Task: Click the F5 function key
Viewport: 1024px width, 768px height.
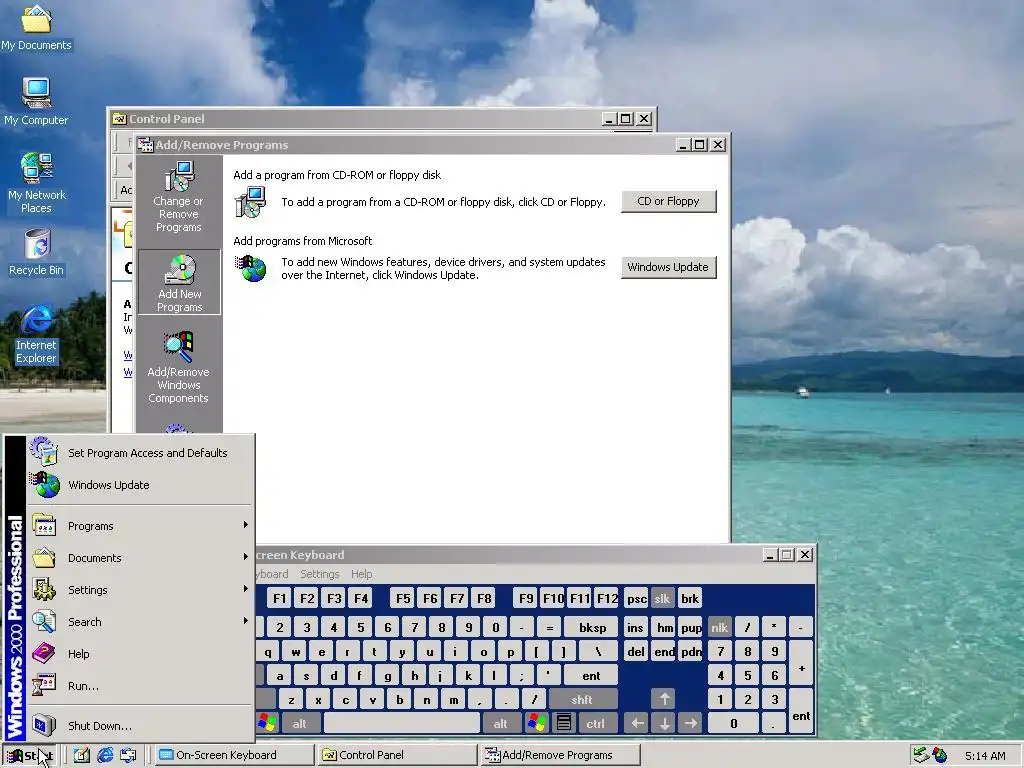Action: click(403, 598)
